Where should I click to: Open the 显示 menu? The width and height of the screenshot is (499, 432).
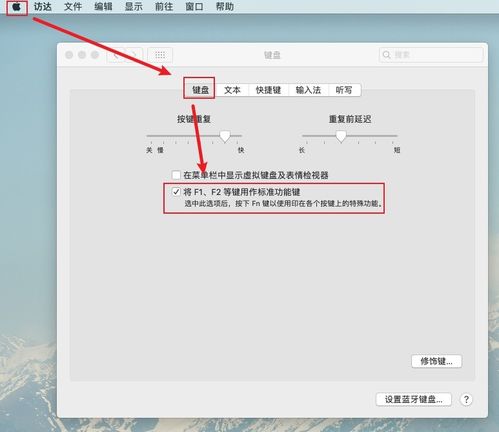pyautogui.click(x=134, y=7)
